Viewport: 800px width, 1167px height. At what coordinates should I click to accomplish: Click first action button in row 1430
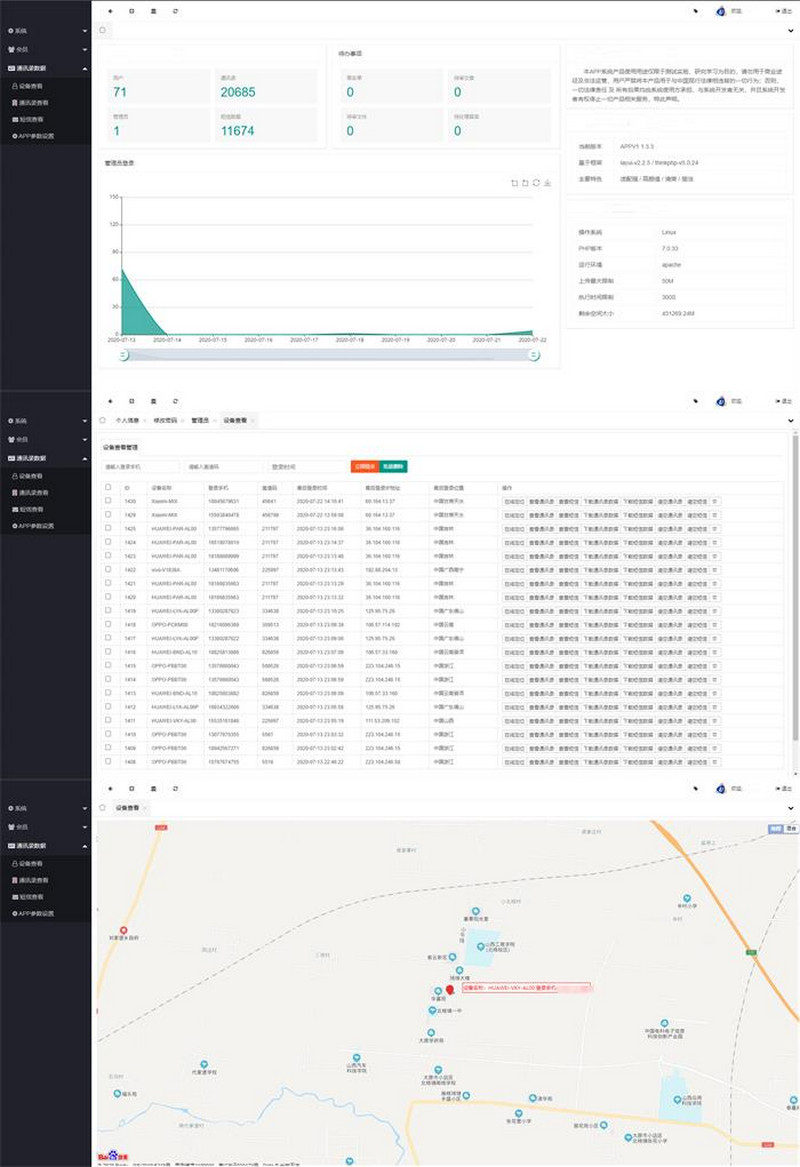click(x=514, y=502)
